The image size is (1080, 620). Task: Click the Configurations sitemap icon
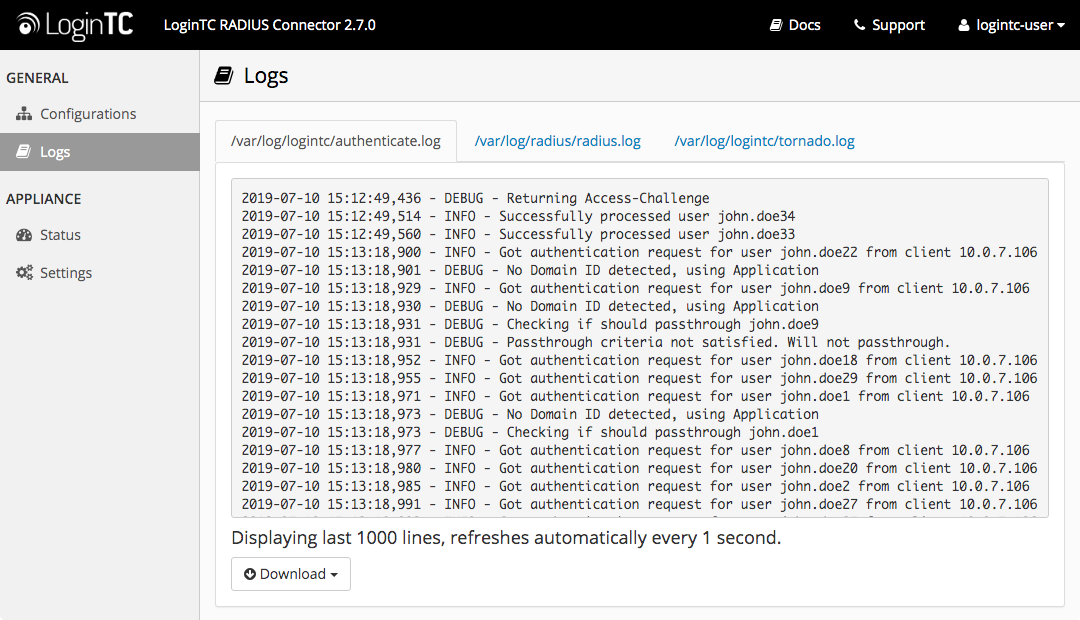click(x=24, y=114)
